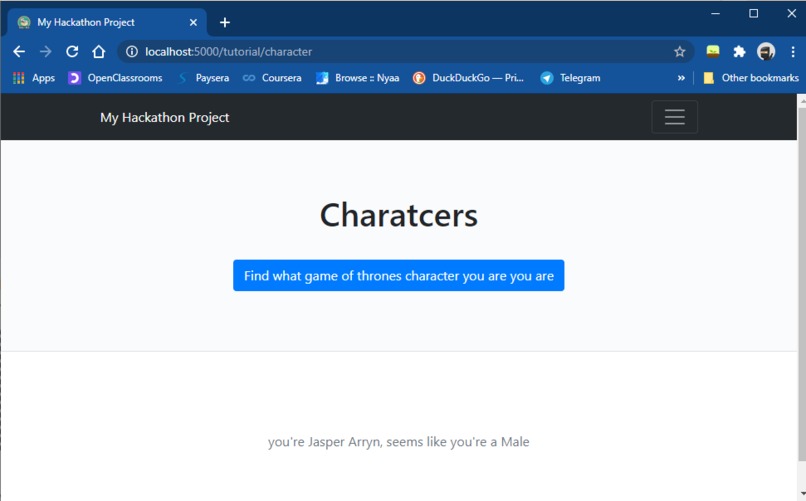
Task: Click the My Hackathon Project navbar brand
Action: click(x=164, y=118)
